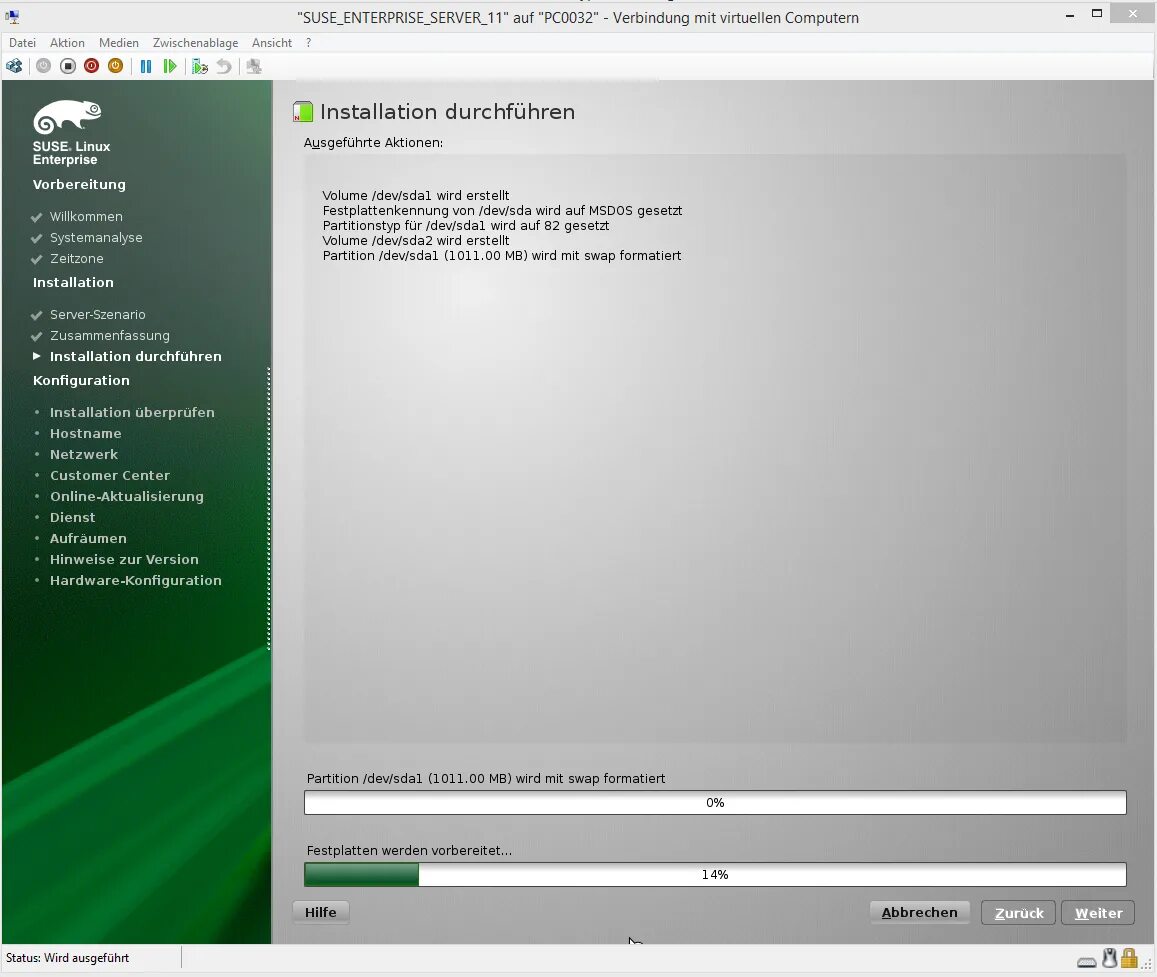Select the Hostname step
The image size is (1157, 977).
86,433
